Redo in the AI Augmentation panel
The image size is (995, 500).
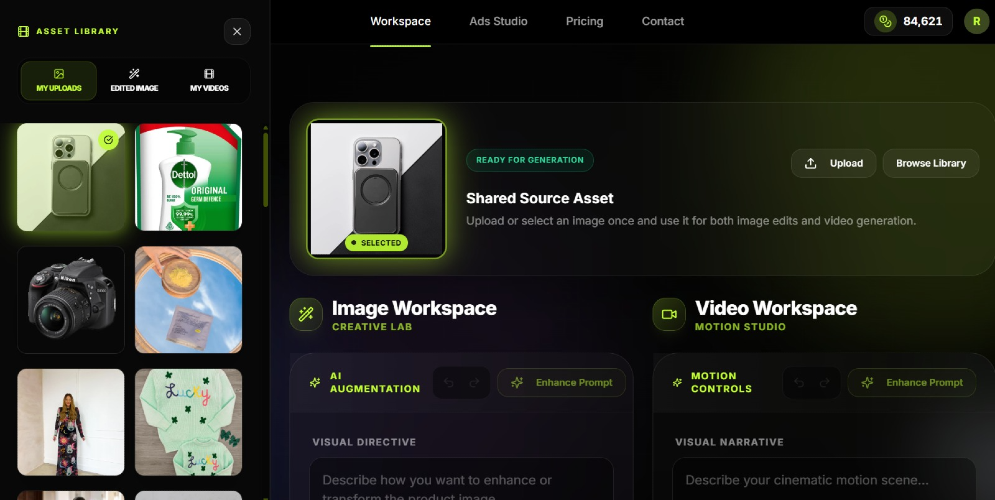(475, 382)
